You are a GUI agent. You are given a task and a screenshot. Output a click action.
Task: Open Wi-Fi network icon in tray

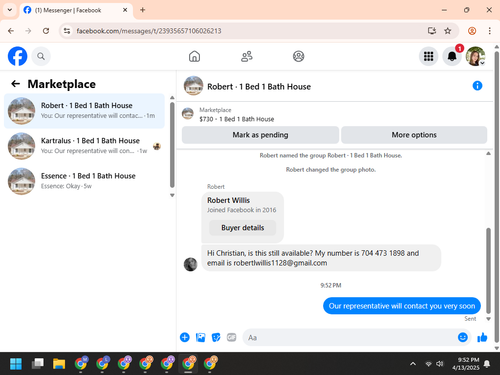pyautogui.click(x=429, y=364)
